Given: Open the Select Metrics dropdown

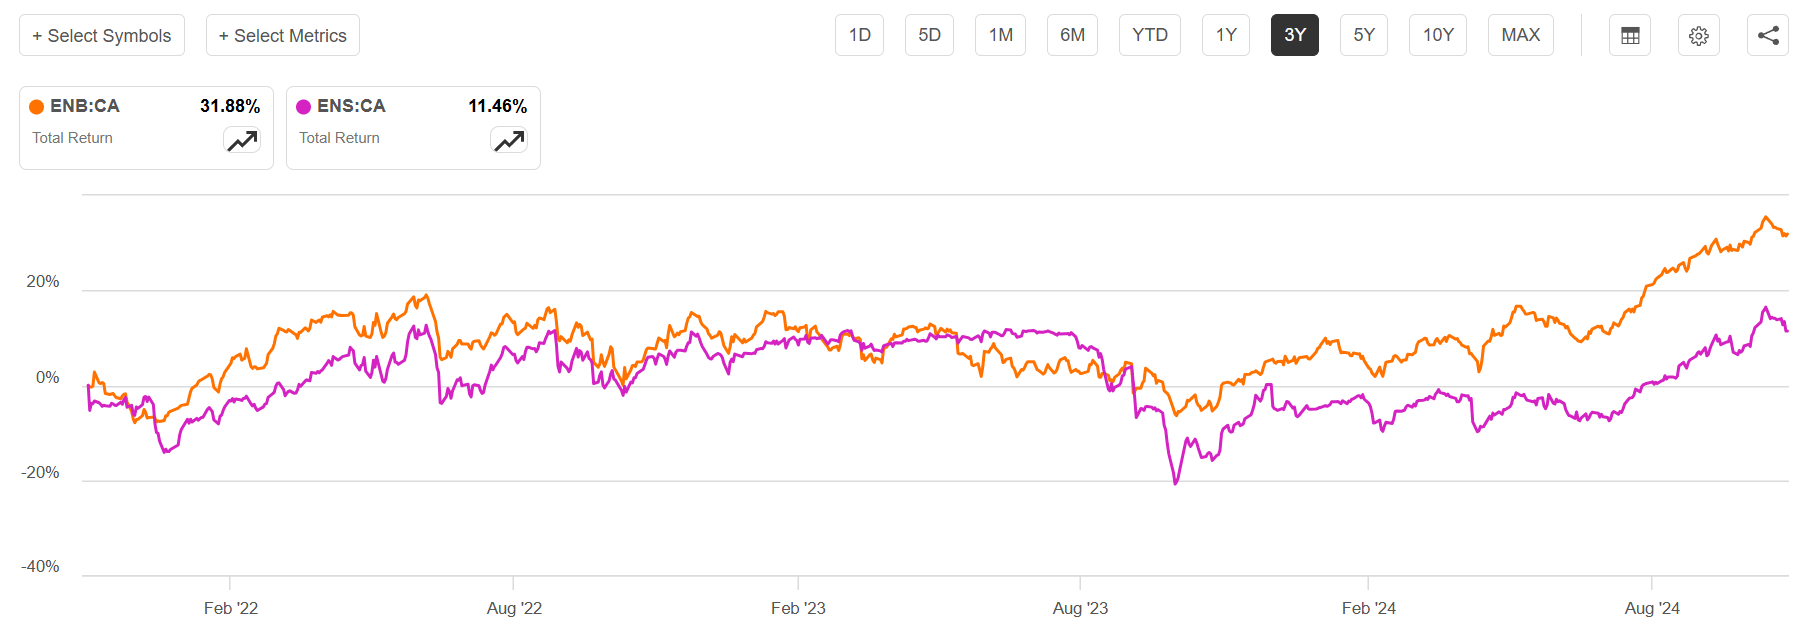Looking at the screenshot, I should point(283,36).
